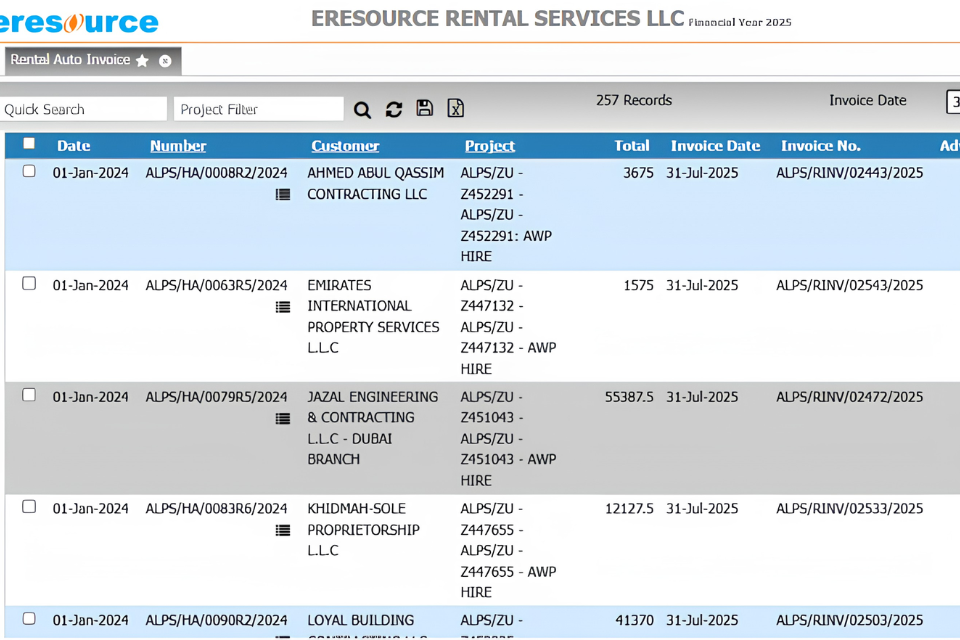Click the total value 41370

(634, 620)
